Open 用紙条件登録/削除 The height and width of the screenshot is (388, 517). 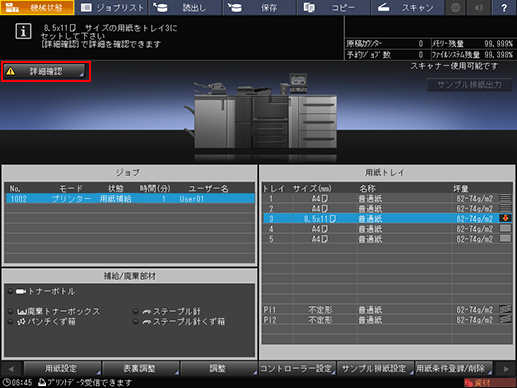click(x=454, y=369)
